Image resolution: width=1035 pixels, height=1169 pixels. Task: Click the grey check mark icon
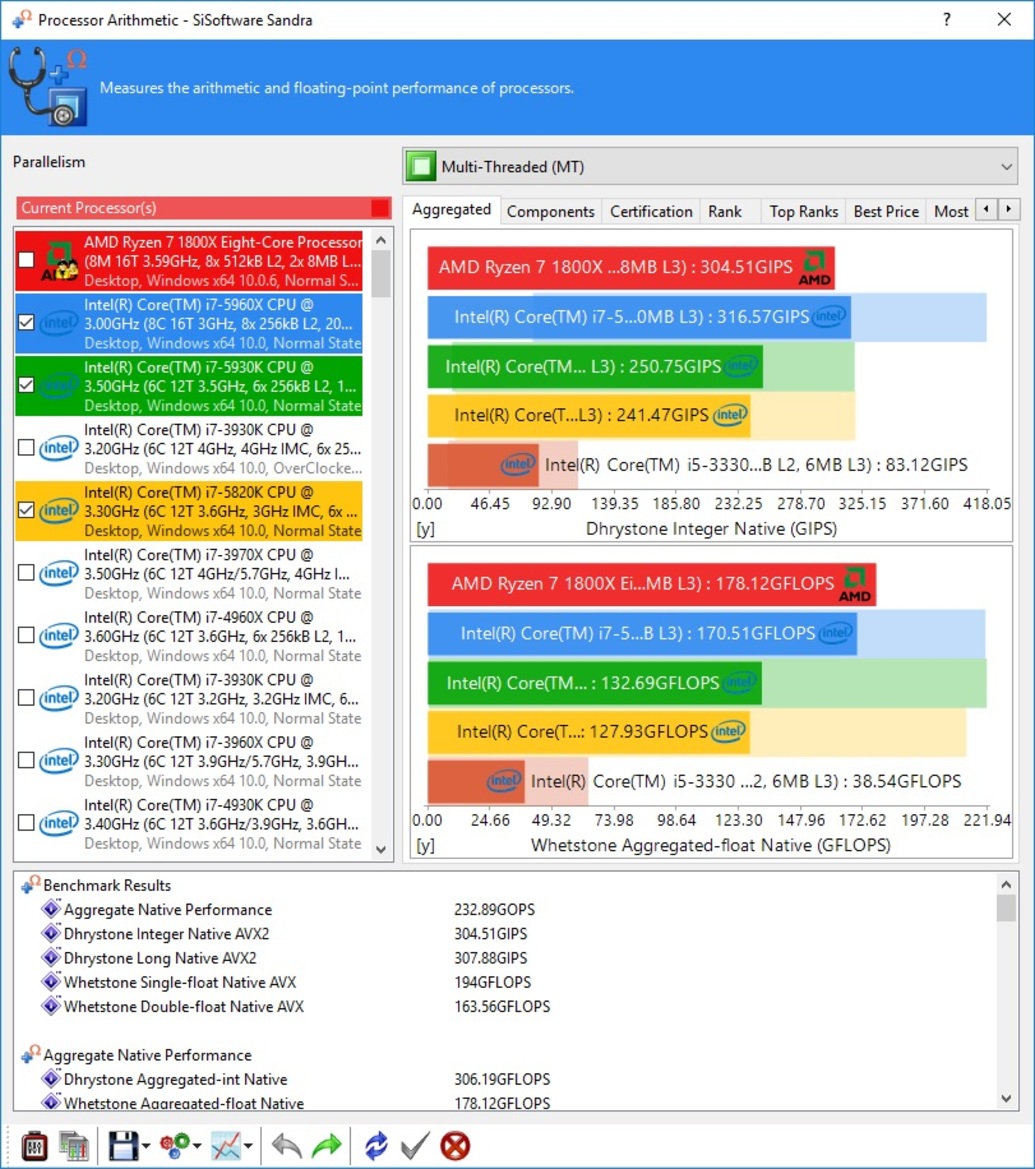click(415, 1146)
